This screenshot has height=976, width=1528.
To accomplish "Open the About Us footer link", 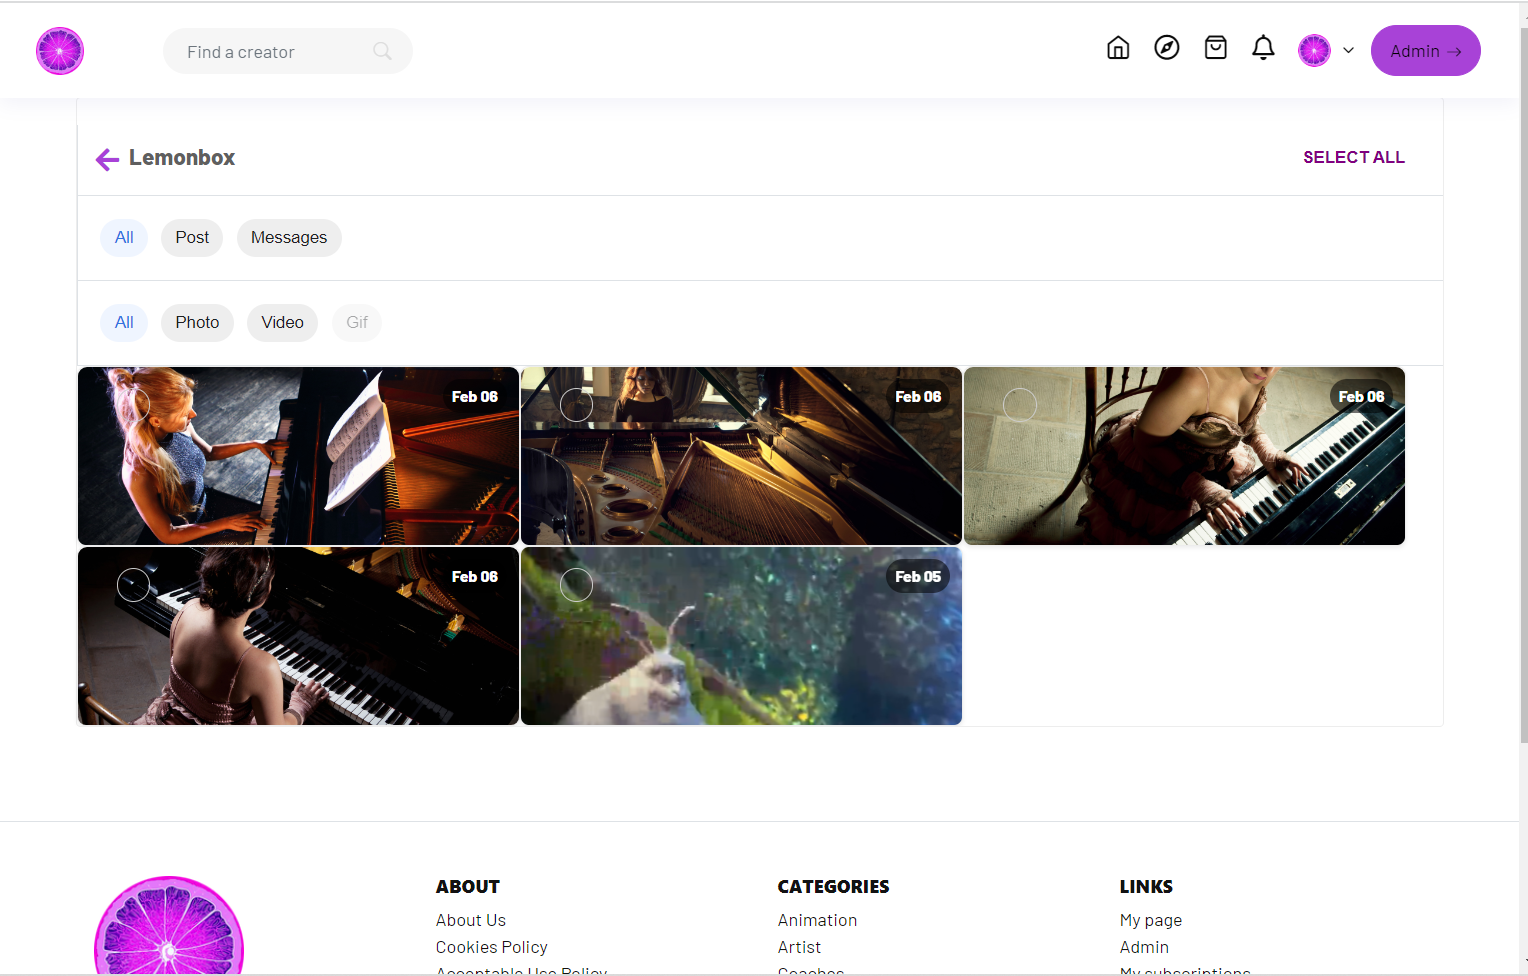I will 471,920.
